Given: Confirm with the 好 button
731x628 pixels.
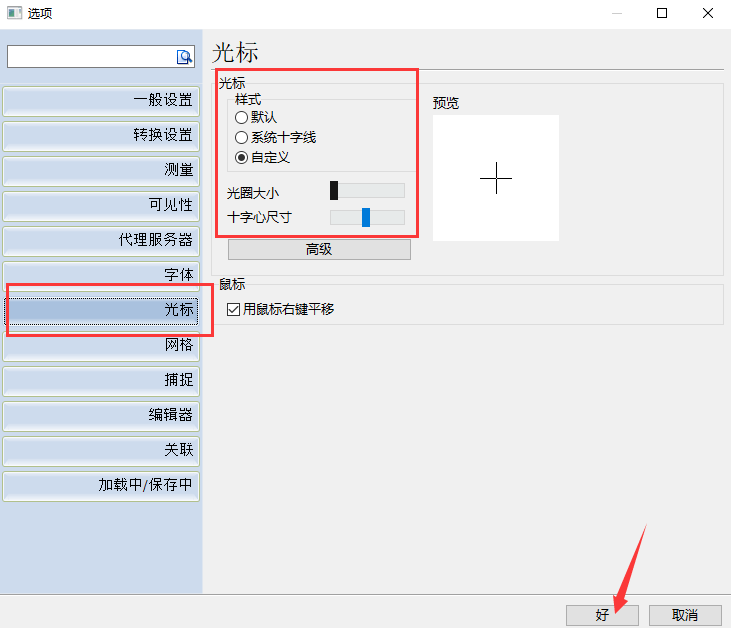Looking at the screenshot, I should 602,615.
